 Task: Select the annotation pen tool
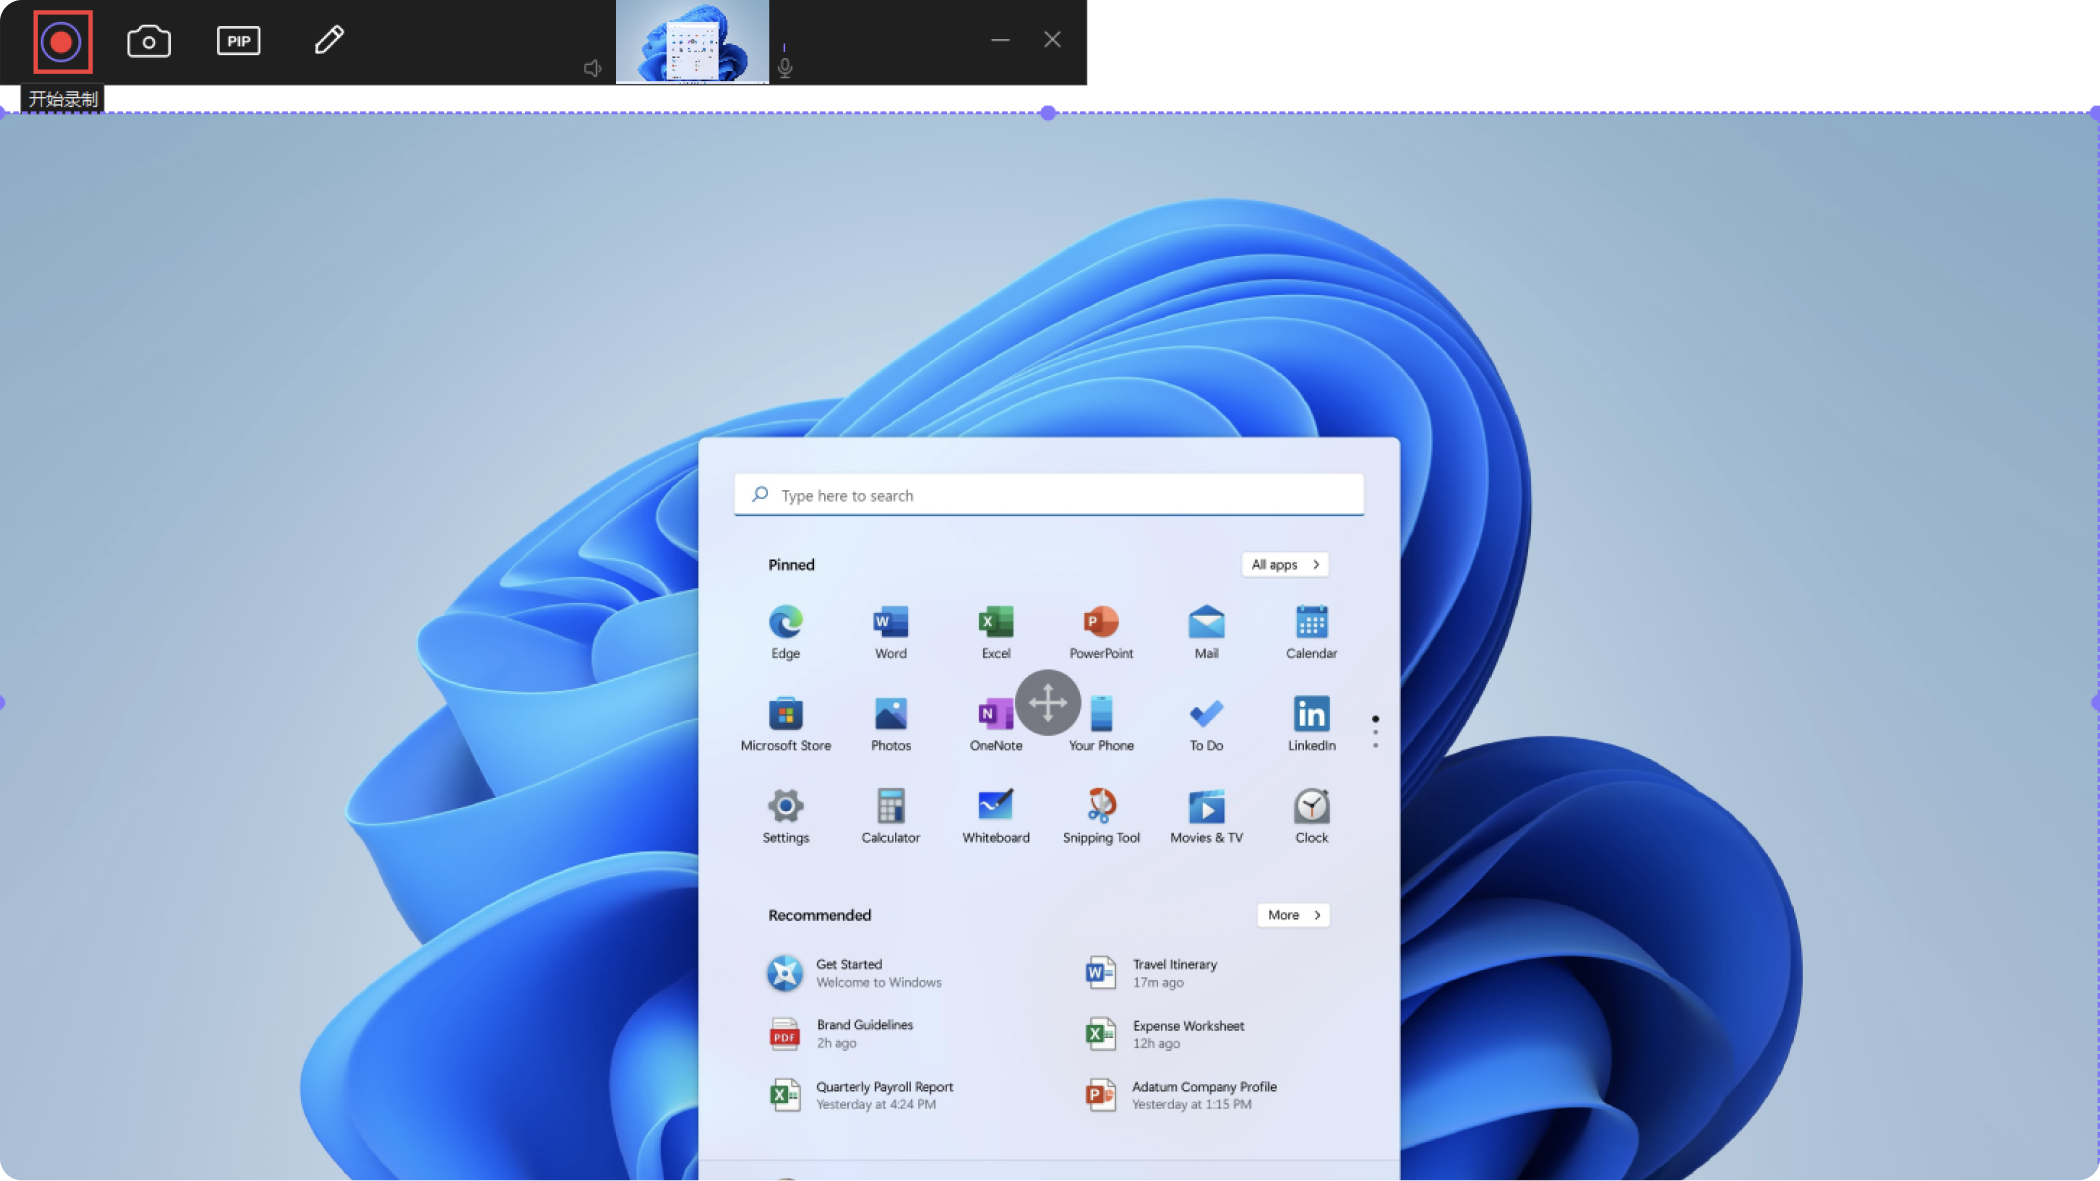click(x=329, y=40)
